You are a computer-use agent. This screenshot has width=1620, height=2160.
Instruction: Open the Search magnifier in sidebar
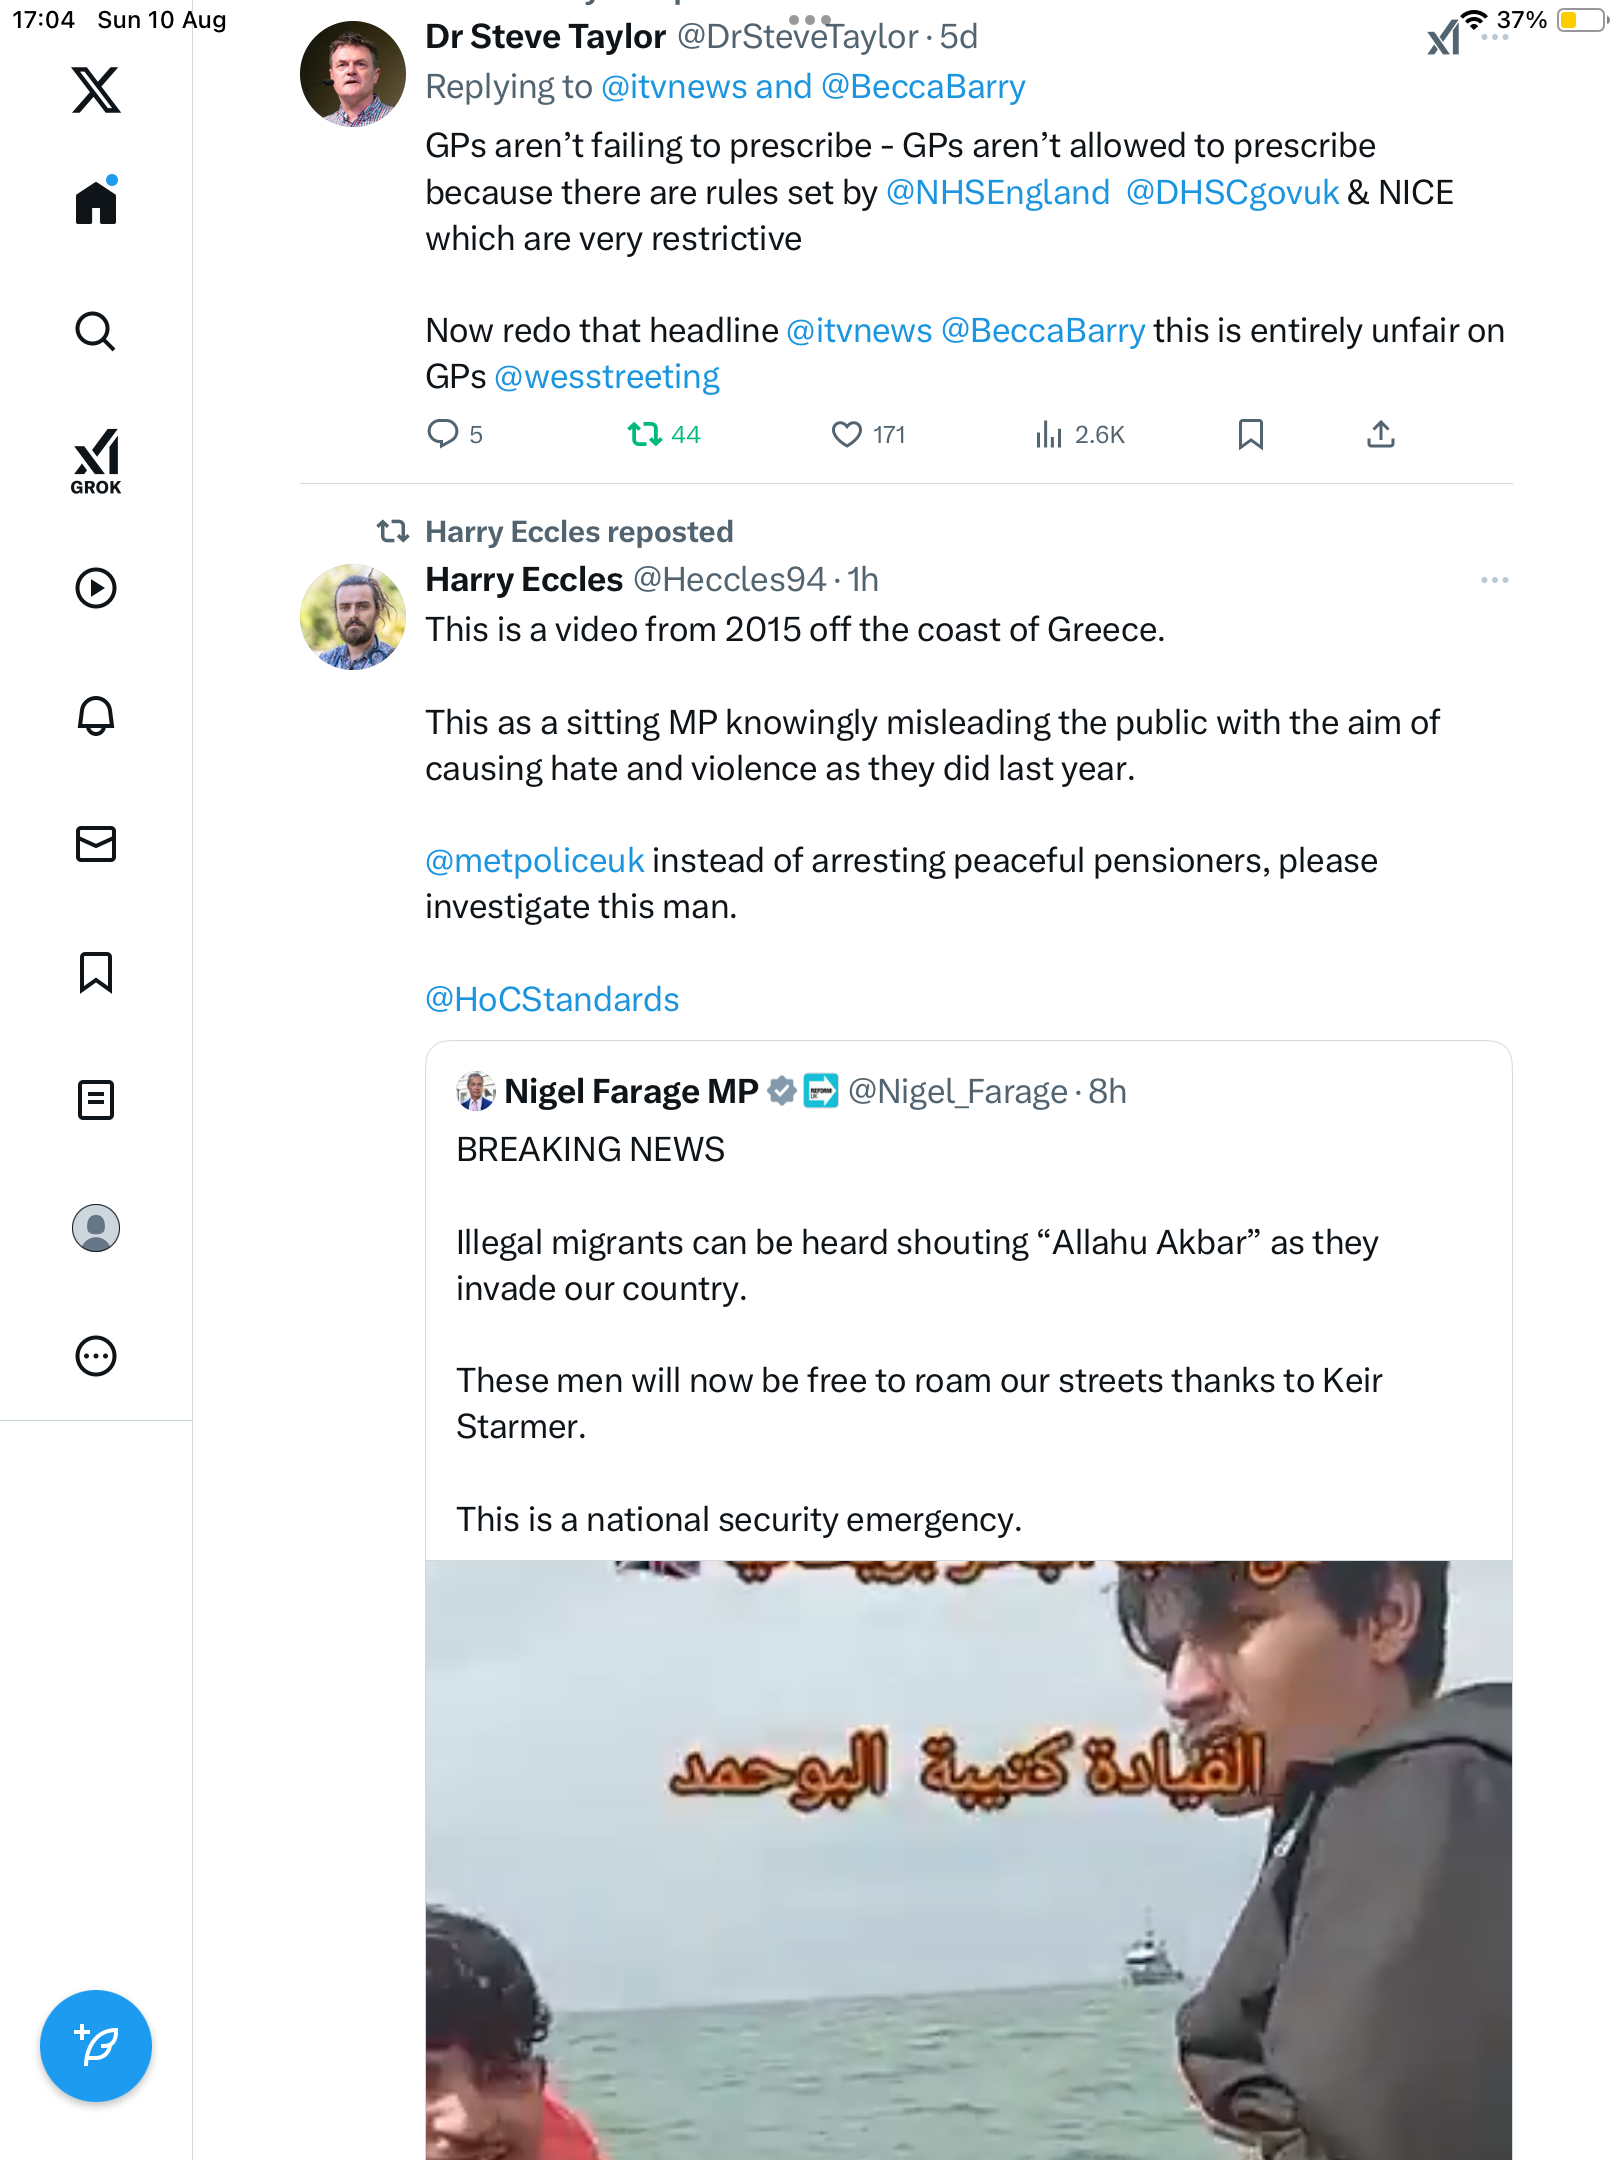click(x=96, y=331)
